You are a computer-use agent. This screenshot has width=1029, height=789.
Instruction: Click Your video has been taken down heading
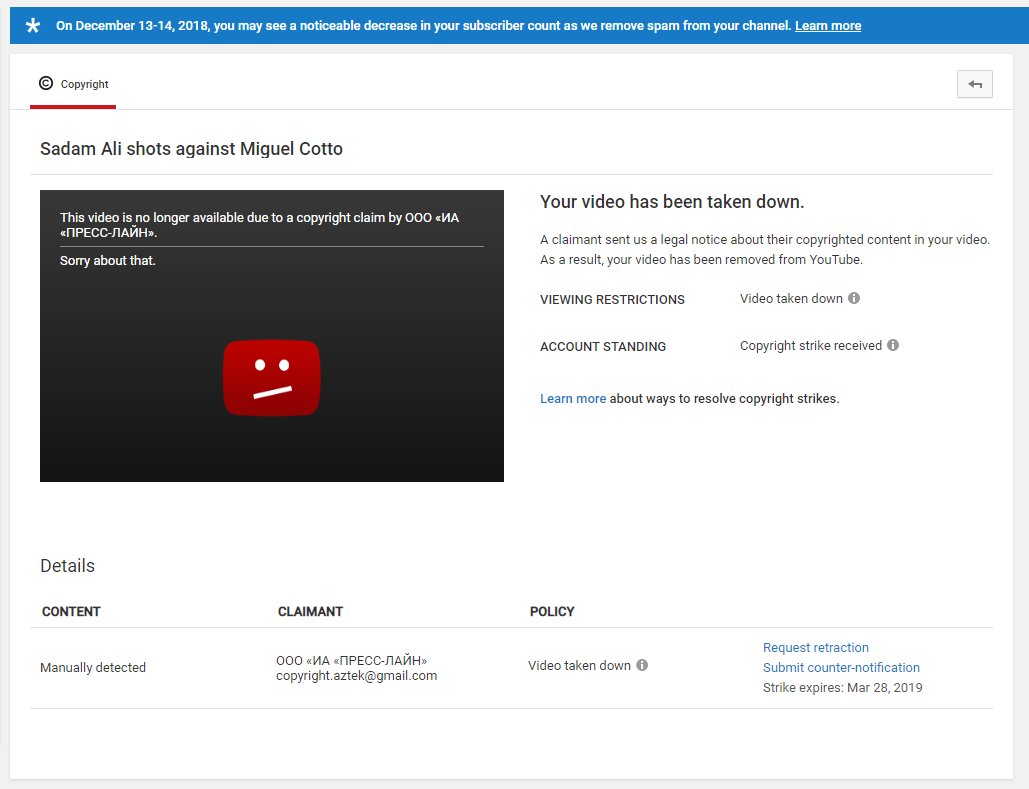(672, 202)
